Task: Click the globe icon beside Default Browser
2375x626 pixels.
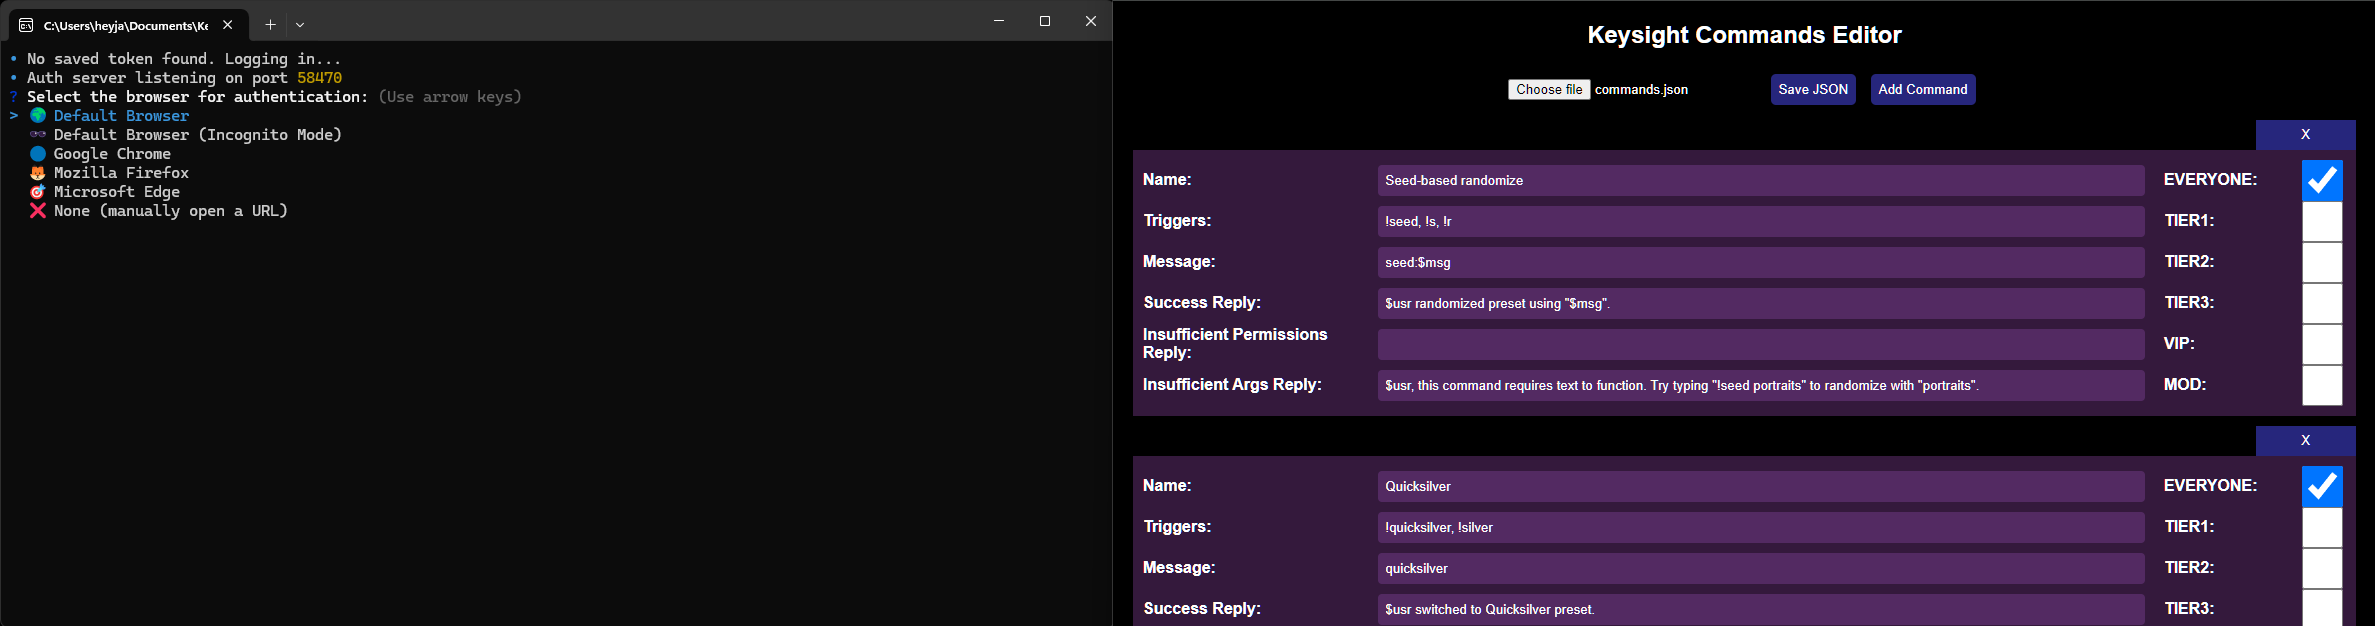Action: [38, 116]
